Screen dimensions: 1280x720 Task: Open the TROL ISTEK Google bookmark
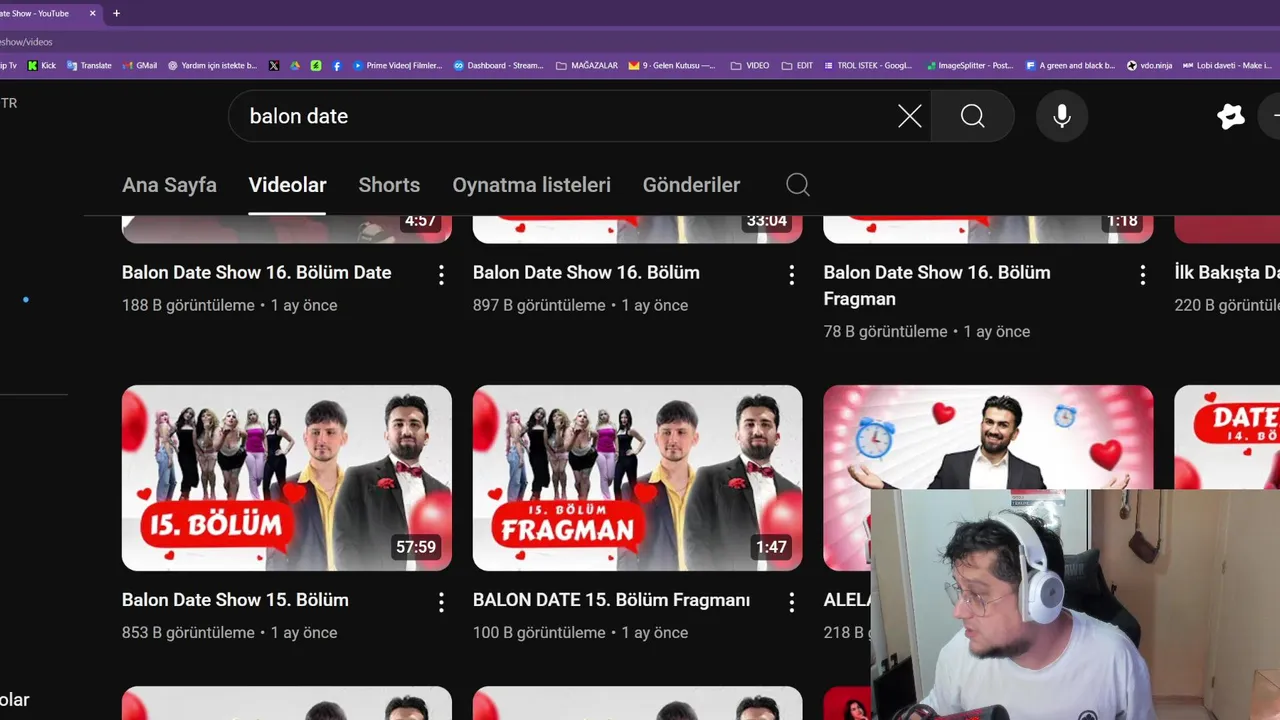coord(868,65)
